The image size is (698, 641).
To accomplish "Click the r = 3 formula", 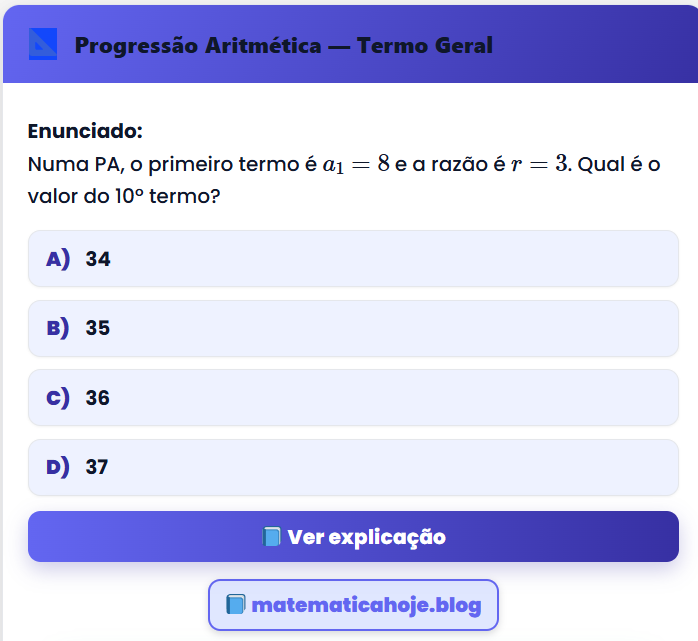I will pyautogui.click(x=539, y=164).
